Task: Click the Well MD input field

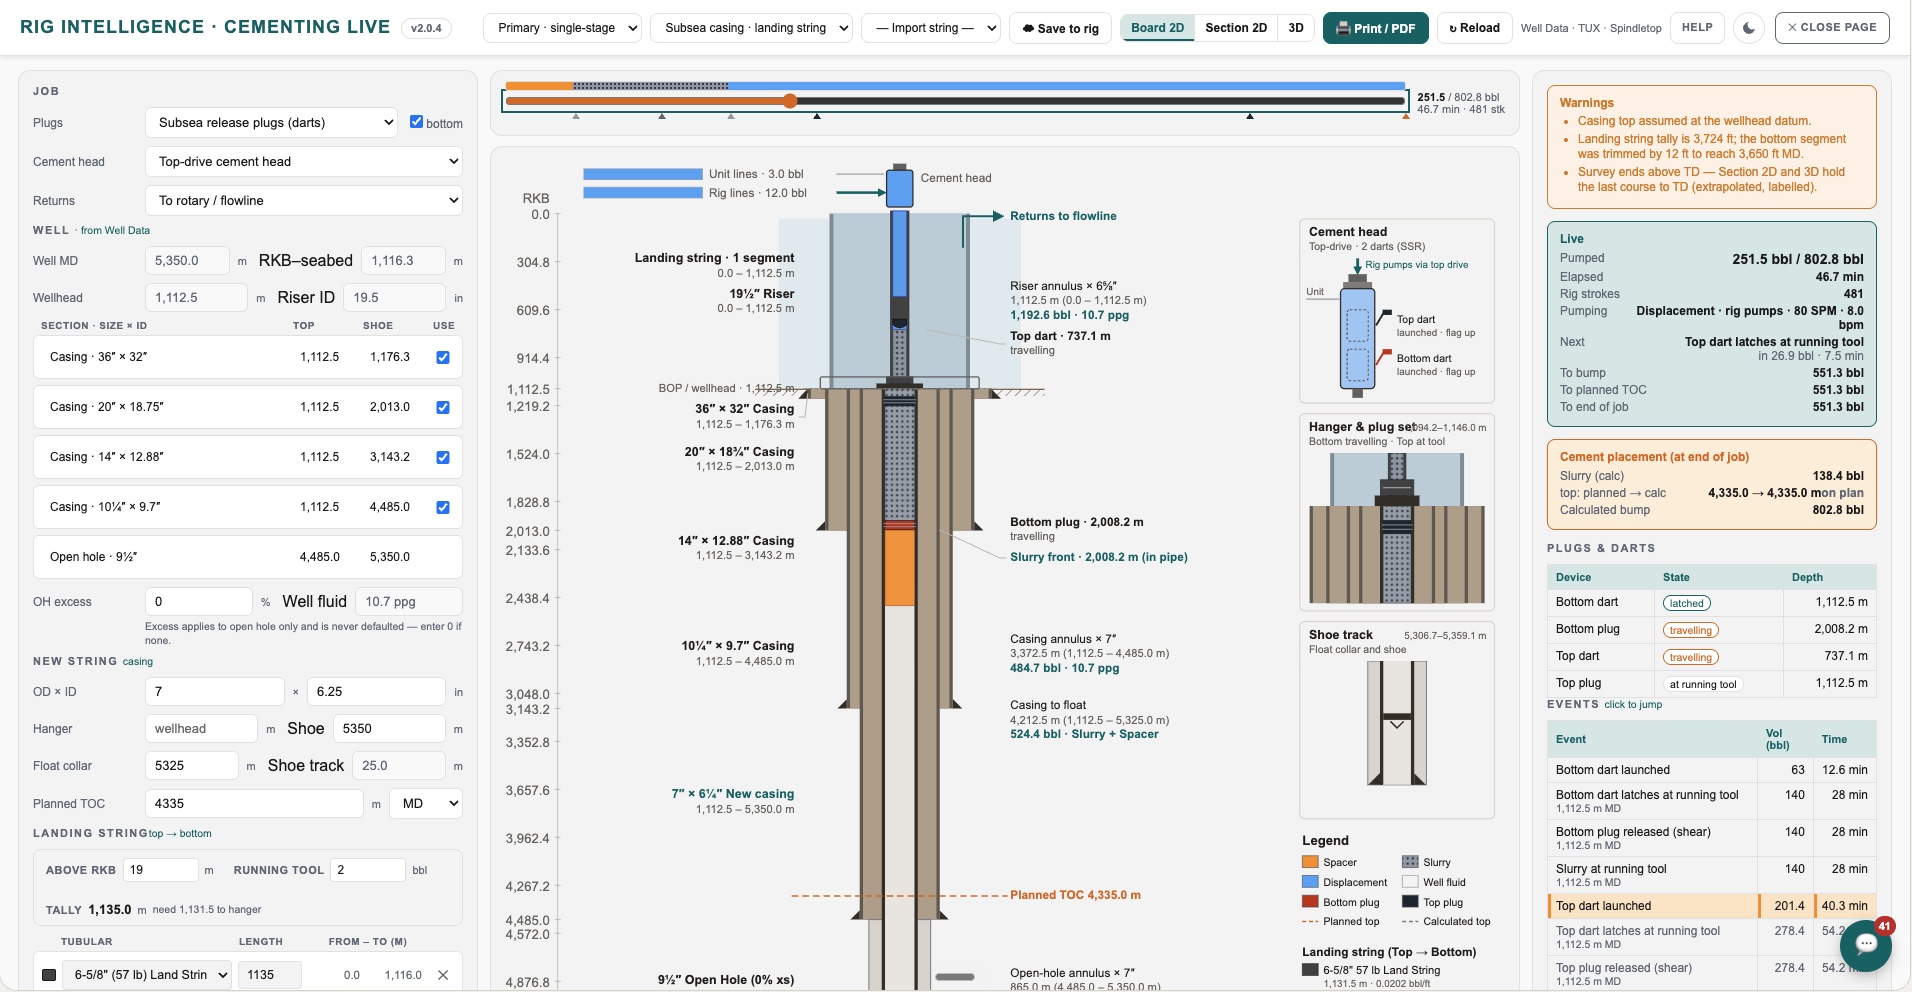Action: pyautogui.click(x=188, y=261)
